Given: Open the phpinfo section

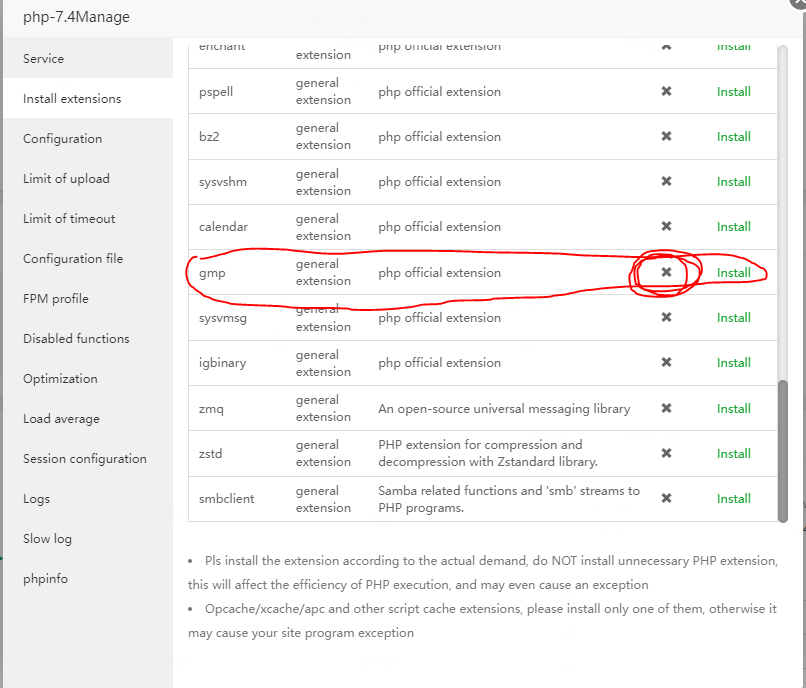Looking at the screenshot, I should click(x=46, y=579).
